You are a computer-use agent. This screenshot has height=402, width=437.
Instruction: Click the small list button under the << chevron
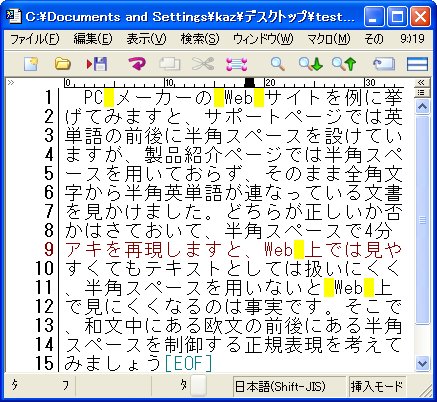[x=422, y=92]
